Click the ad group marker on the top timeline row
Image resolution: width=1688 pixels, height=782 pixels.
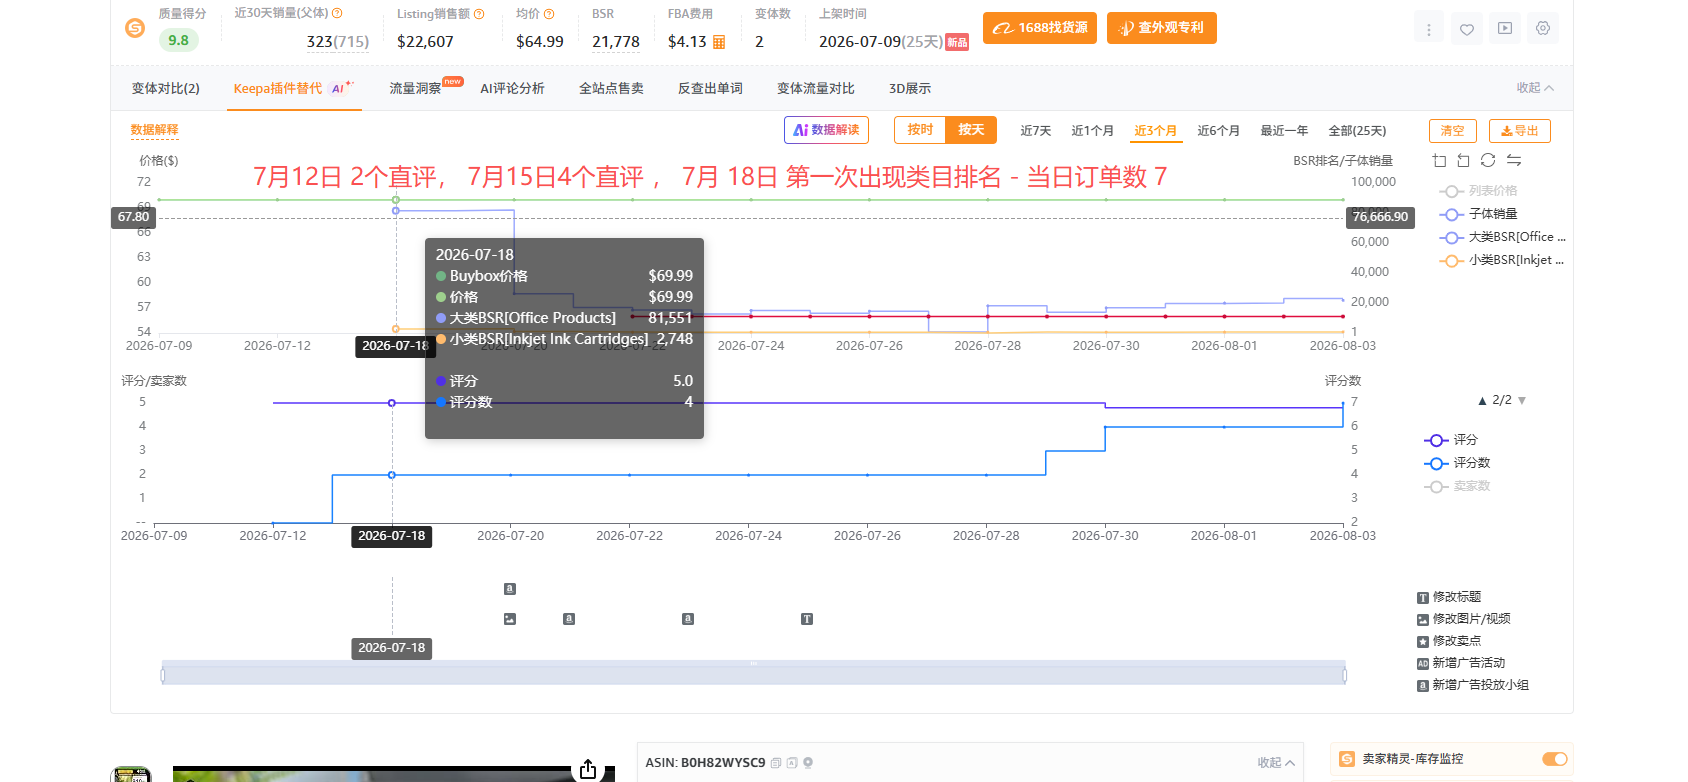(510, 589)
